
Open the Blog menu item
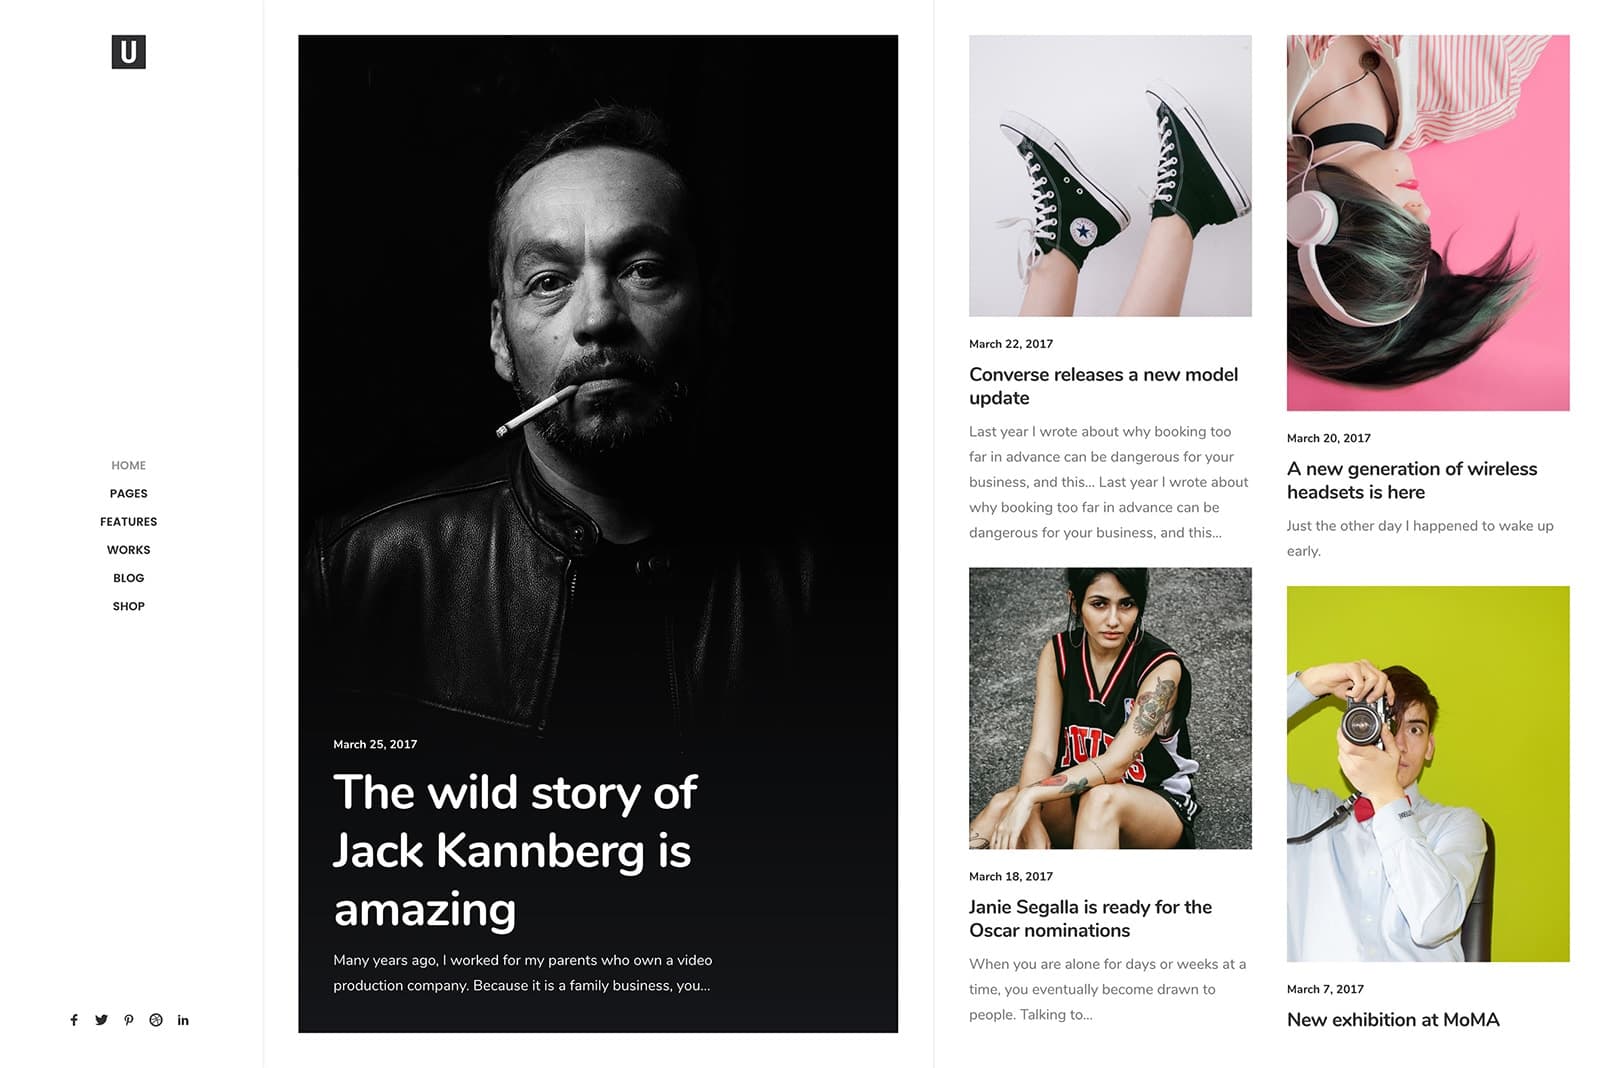click(x=128, y=578)
